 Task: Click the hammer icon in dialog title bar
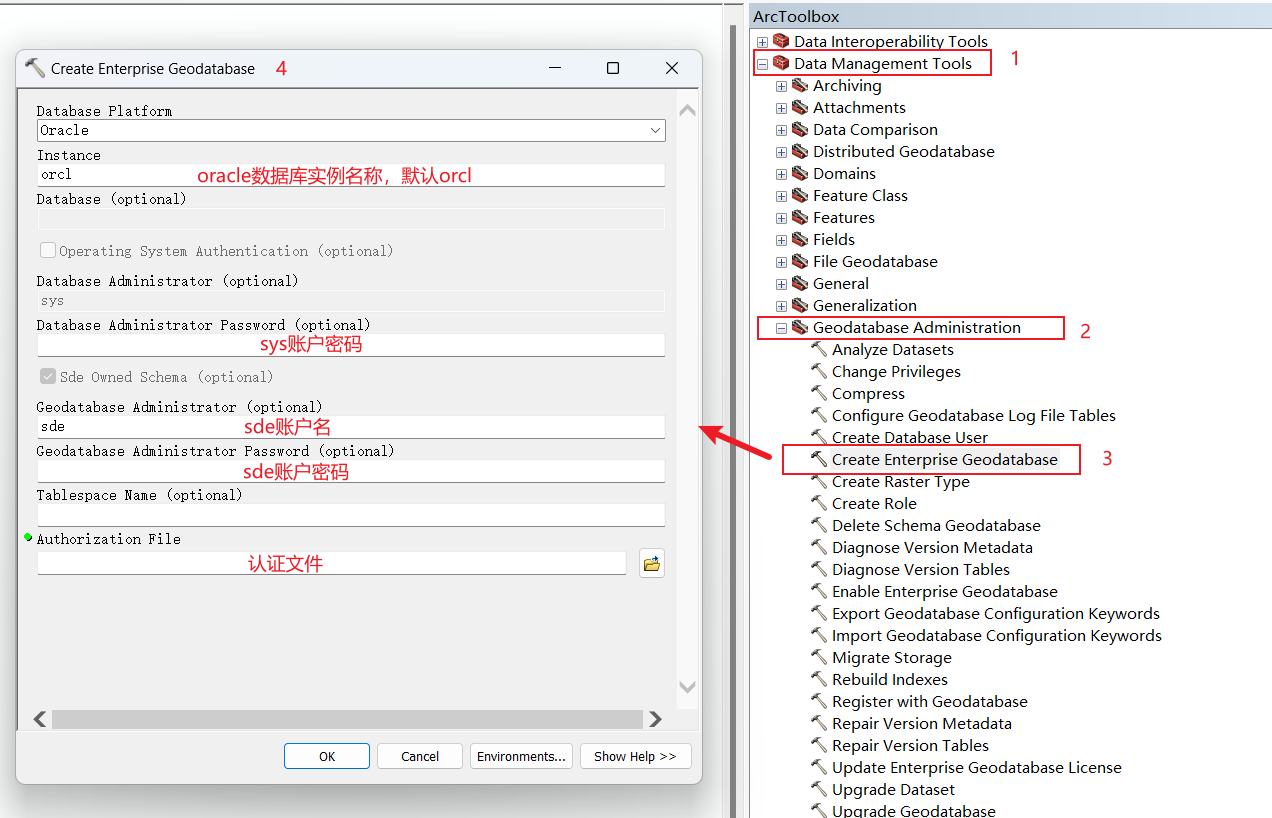[x=35, y=68]
